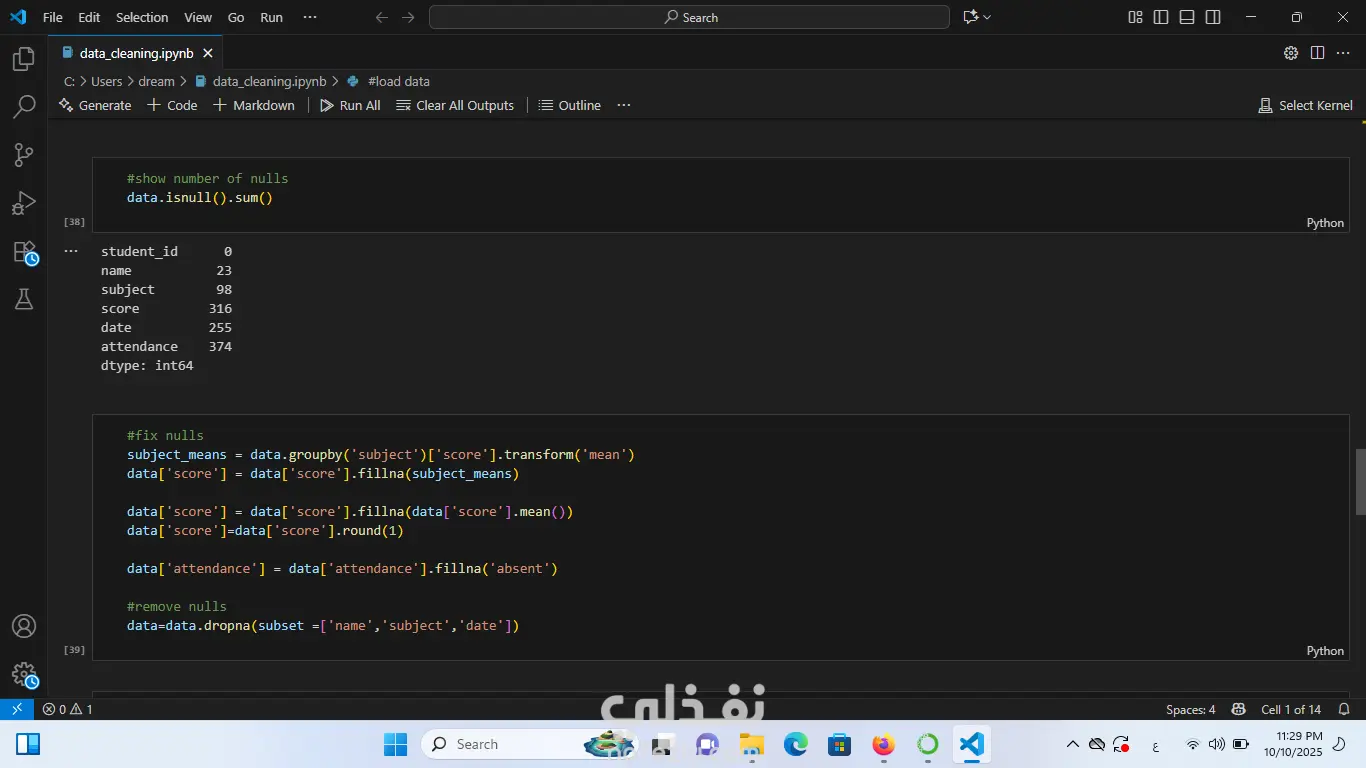Click the VS Code logo in the title bar
This screenshot has height=768, width=1366.
[x=18, y=17]
